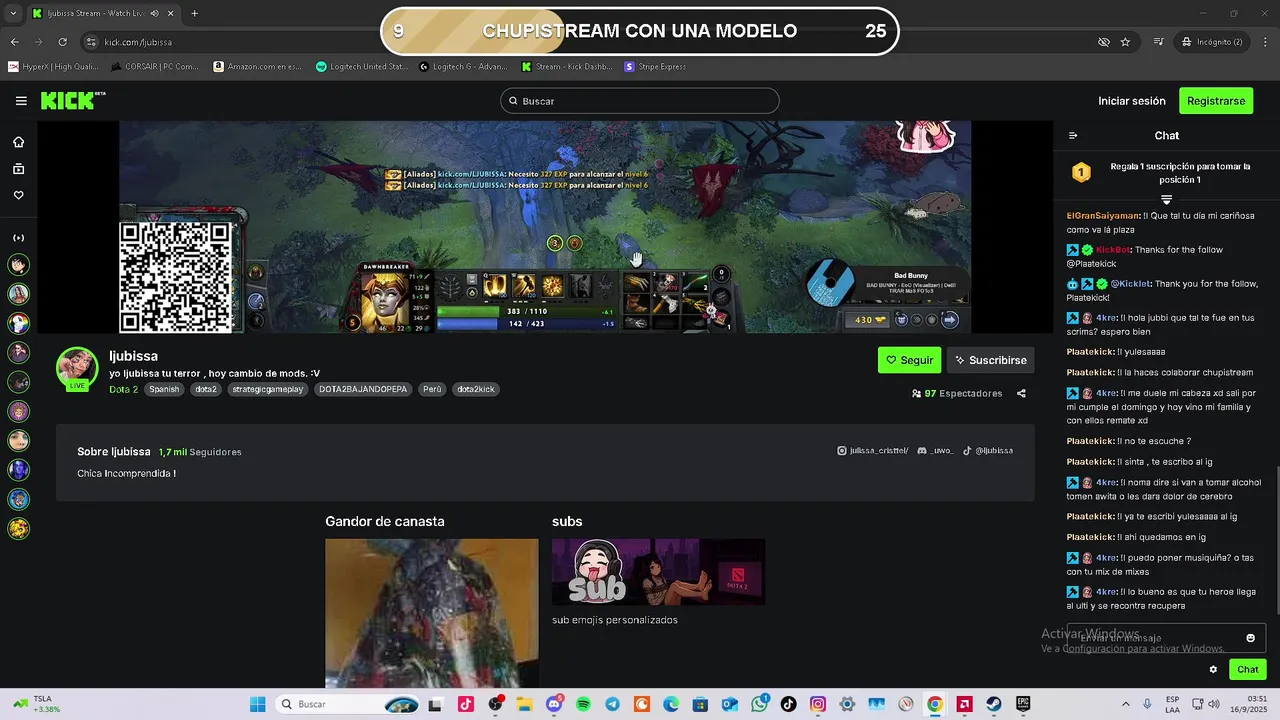Select the Spanish tag
Image resolution: width=1280 pixels, height=720 pixels.
164,389
